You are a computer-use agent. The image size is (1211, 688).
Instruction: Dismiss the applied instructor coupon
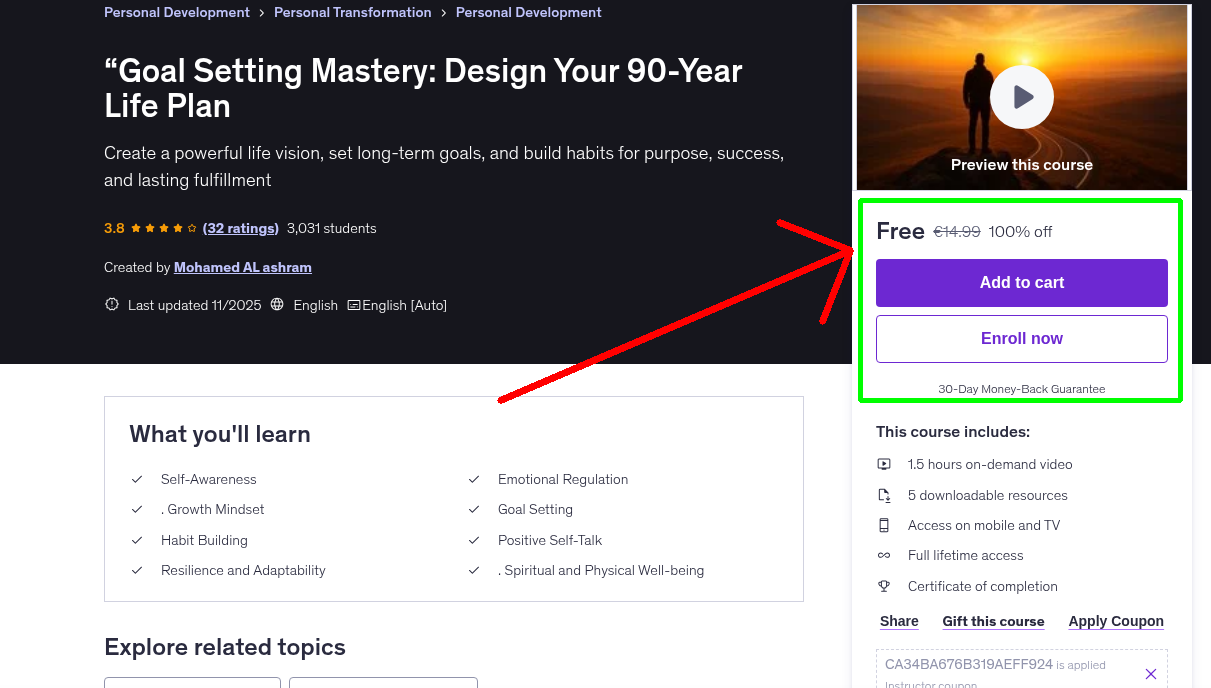click(x=1151, y=673)
